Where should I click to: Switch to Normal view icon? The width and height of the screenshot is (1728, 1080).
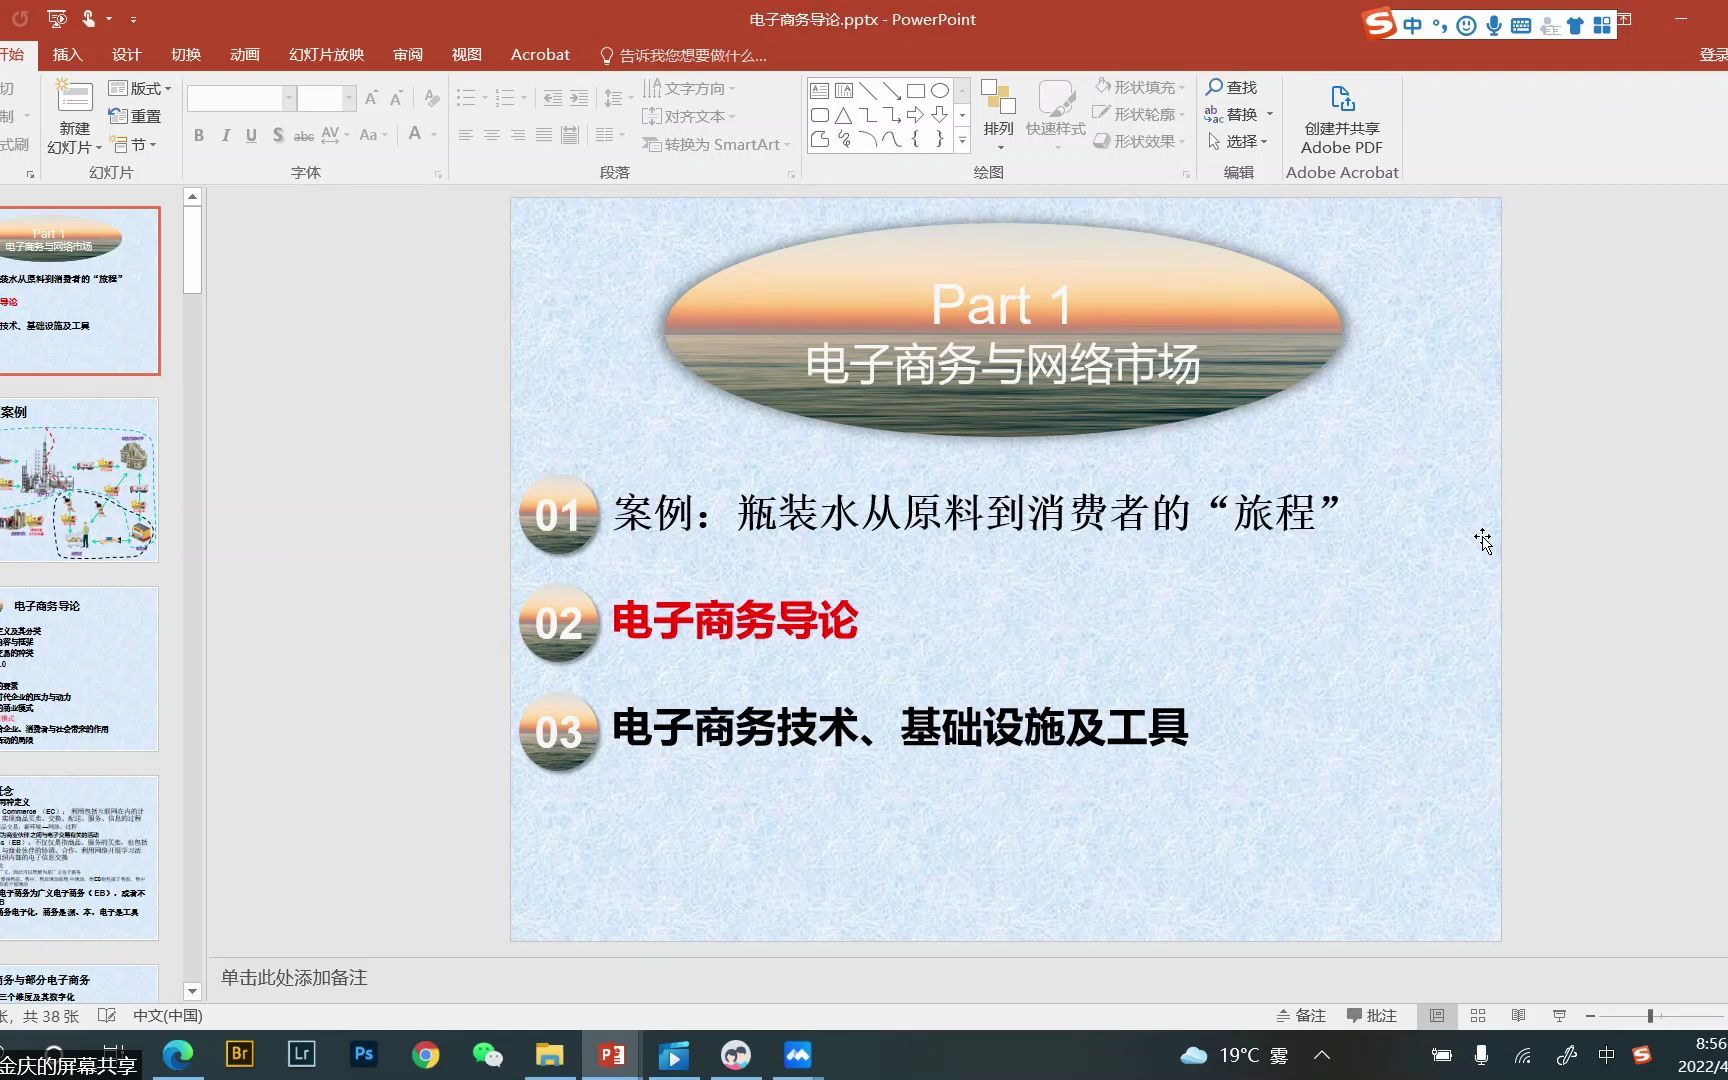coord(1437,1016)
